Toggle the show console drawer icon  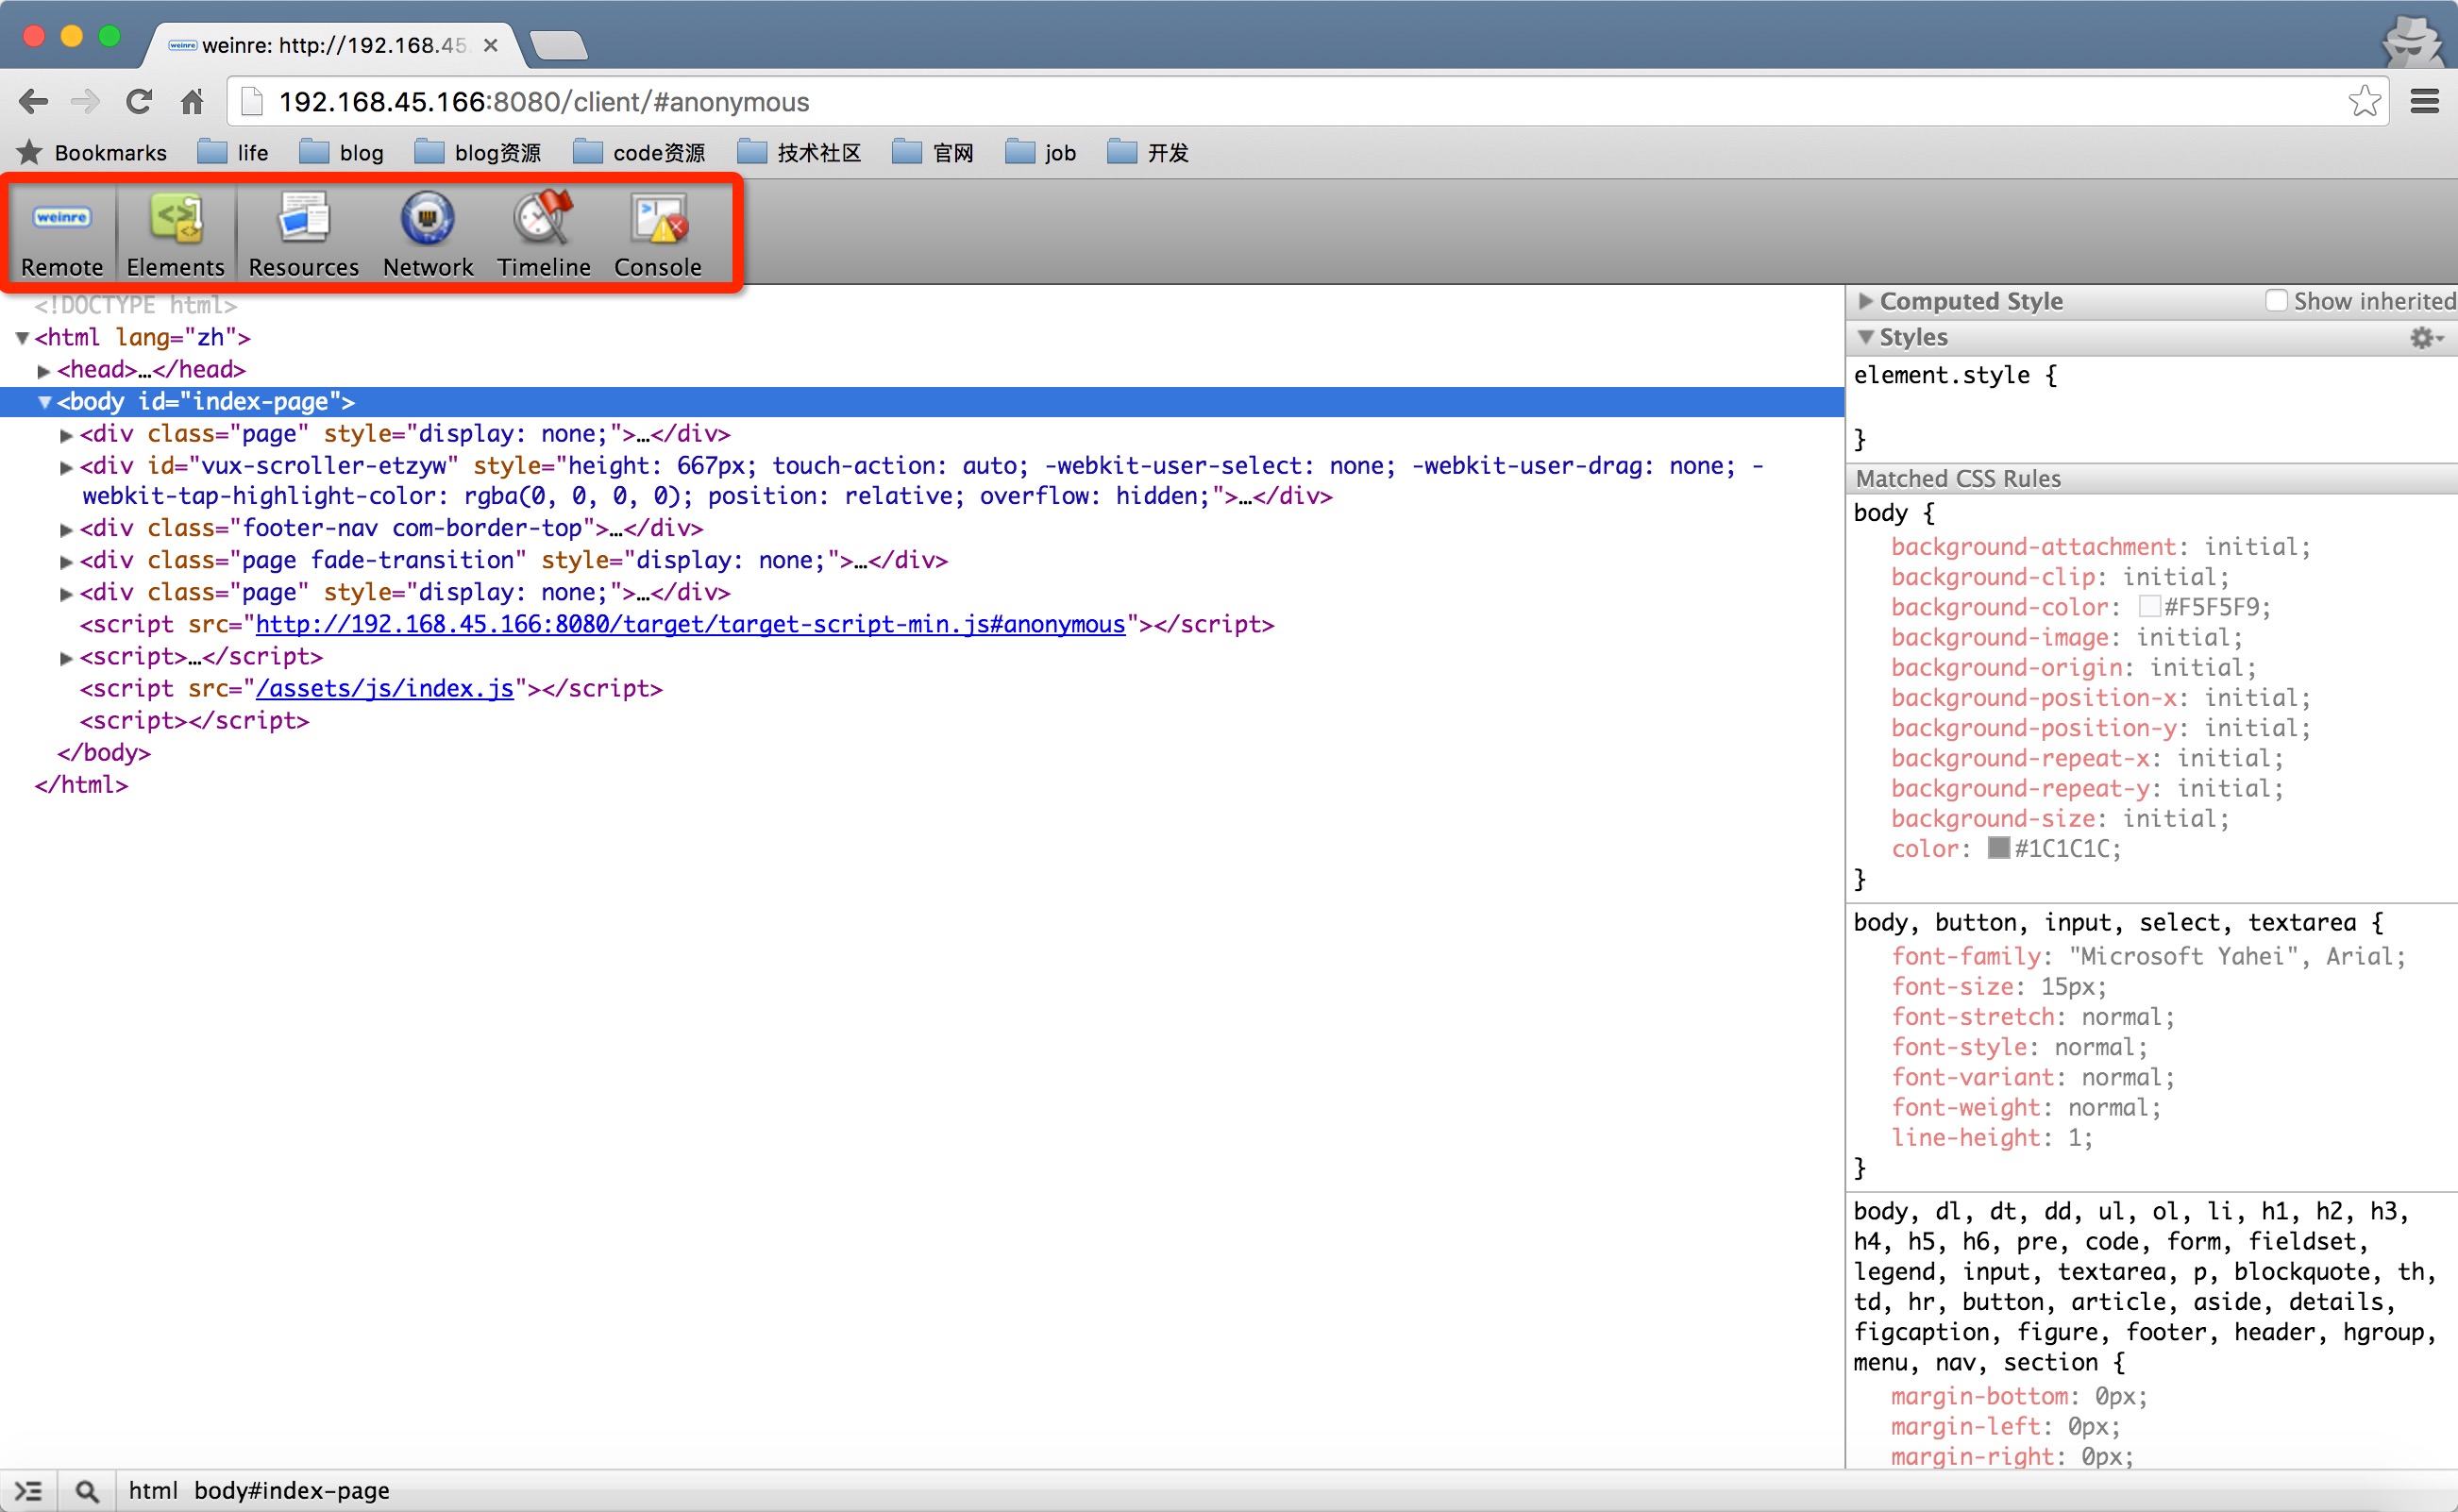pyautogui.click(x=28, y=1491)
